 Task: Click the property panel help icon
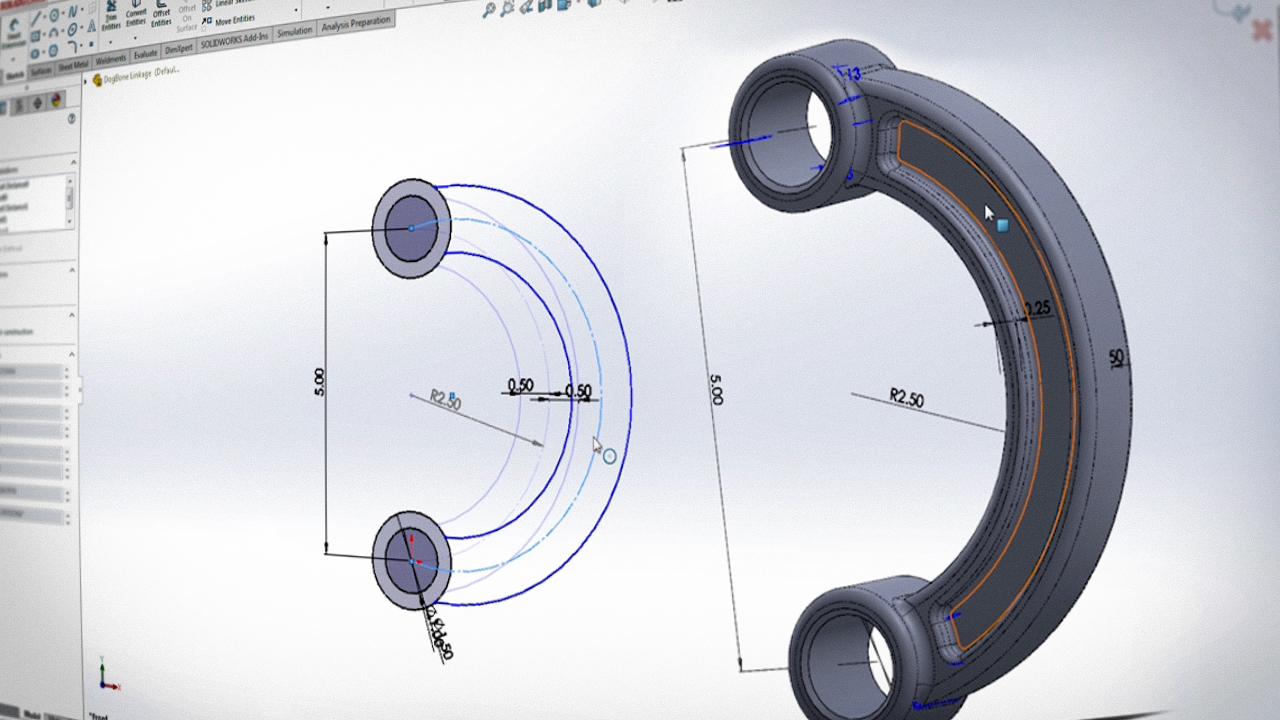point(71,118)
